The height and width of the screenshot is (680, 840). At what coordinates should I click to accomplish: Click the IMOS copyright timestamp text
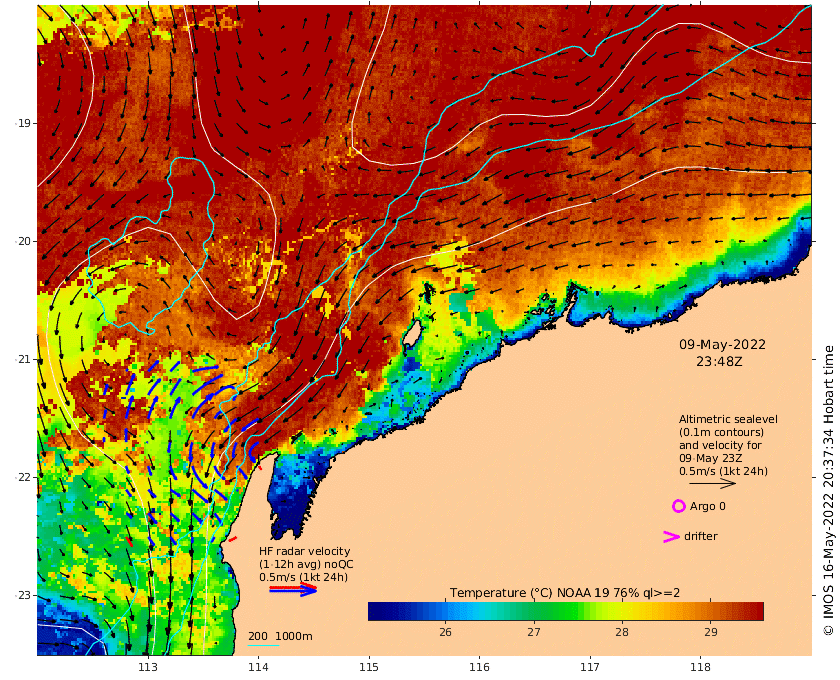[x=829, y=490]
